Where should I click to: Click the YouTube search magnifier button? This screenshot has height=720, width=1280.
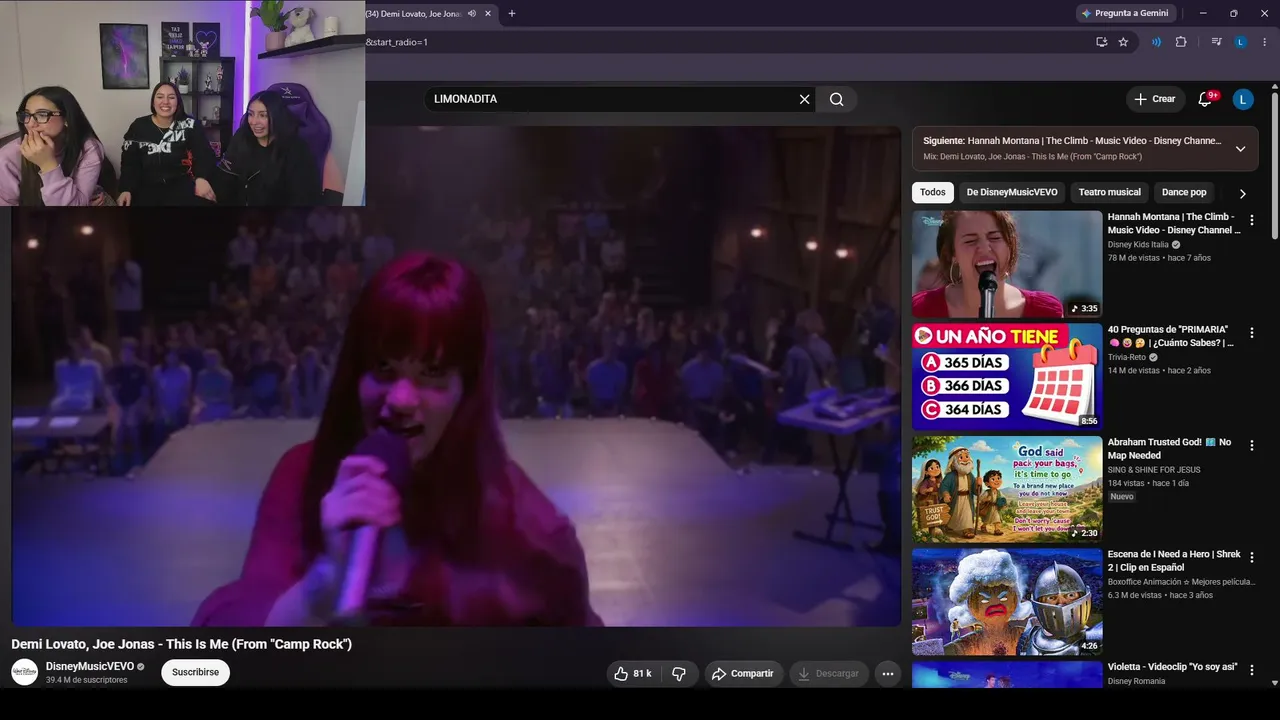pyautogui.click(x=837, y=99)
